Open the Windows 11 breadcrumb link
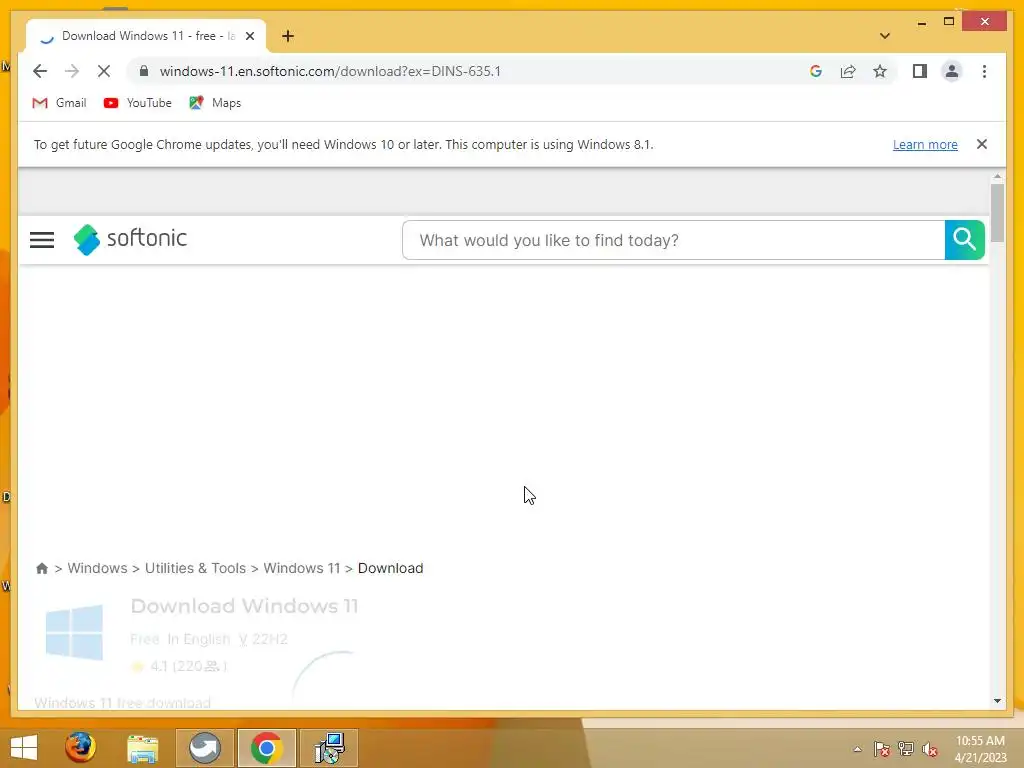1024x768 pixels. click(x=302, y=568)
